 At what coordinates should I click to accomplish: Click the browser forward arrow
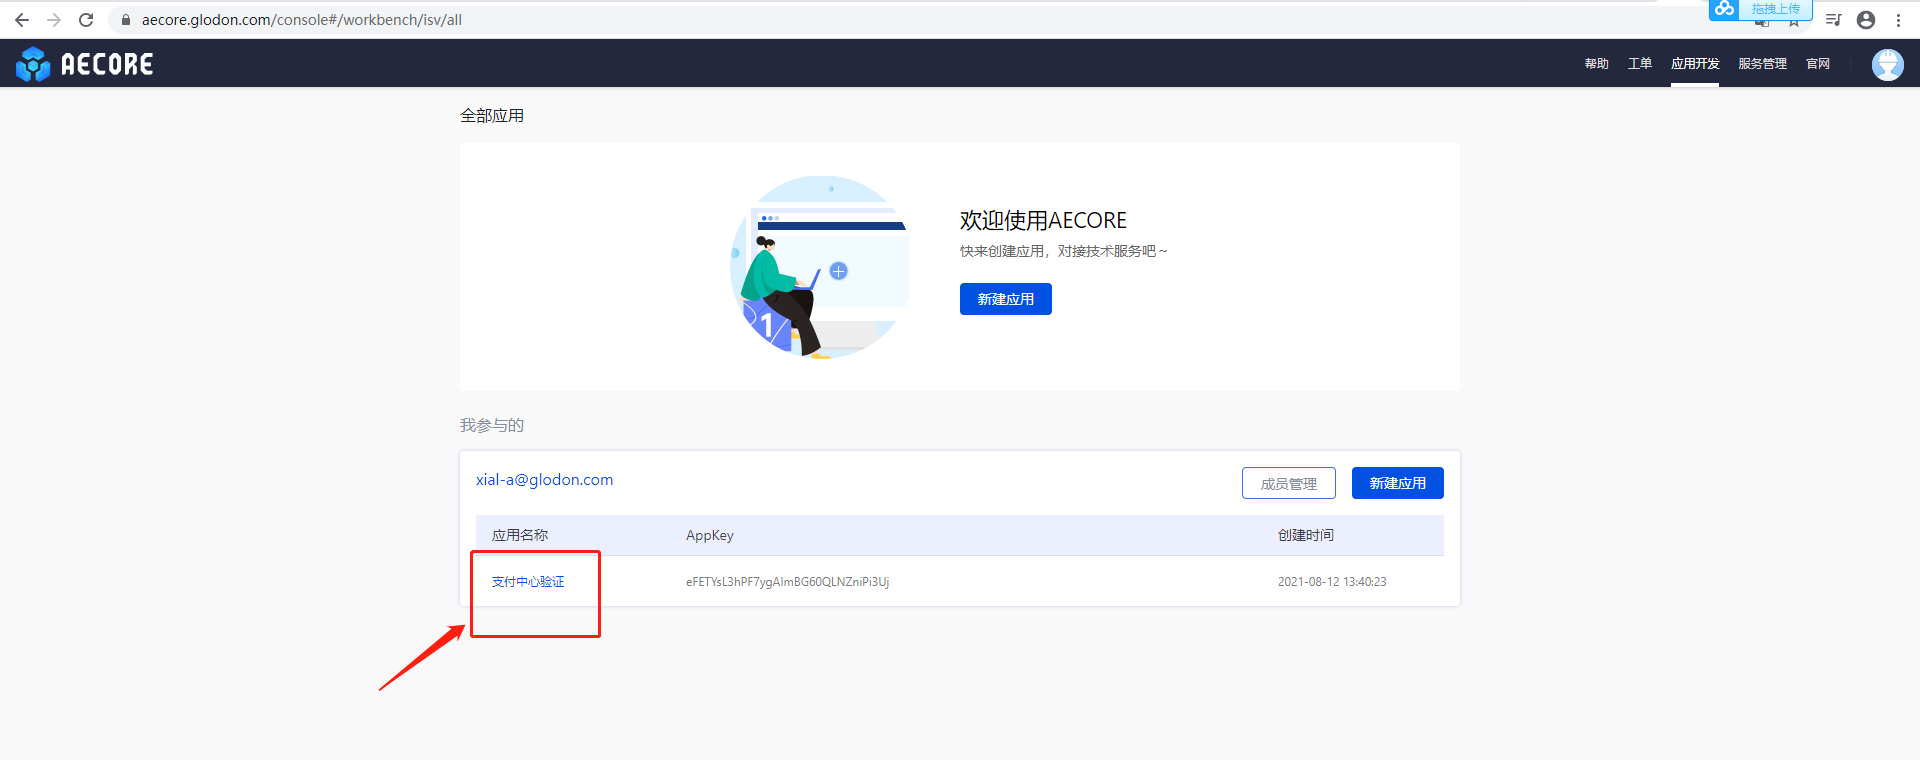coord(54,20)
